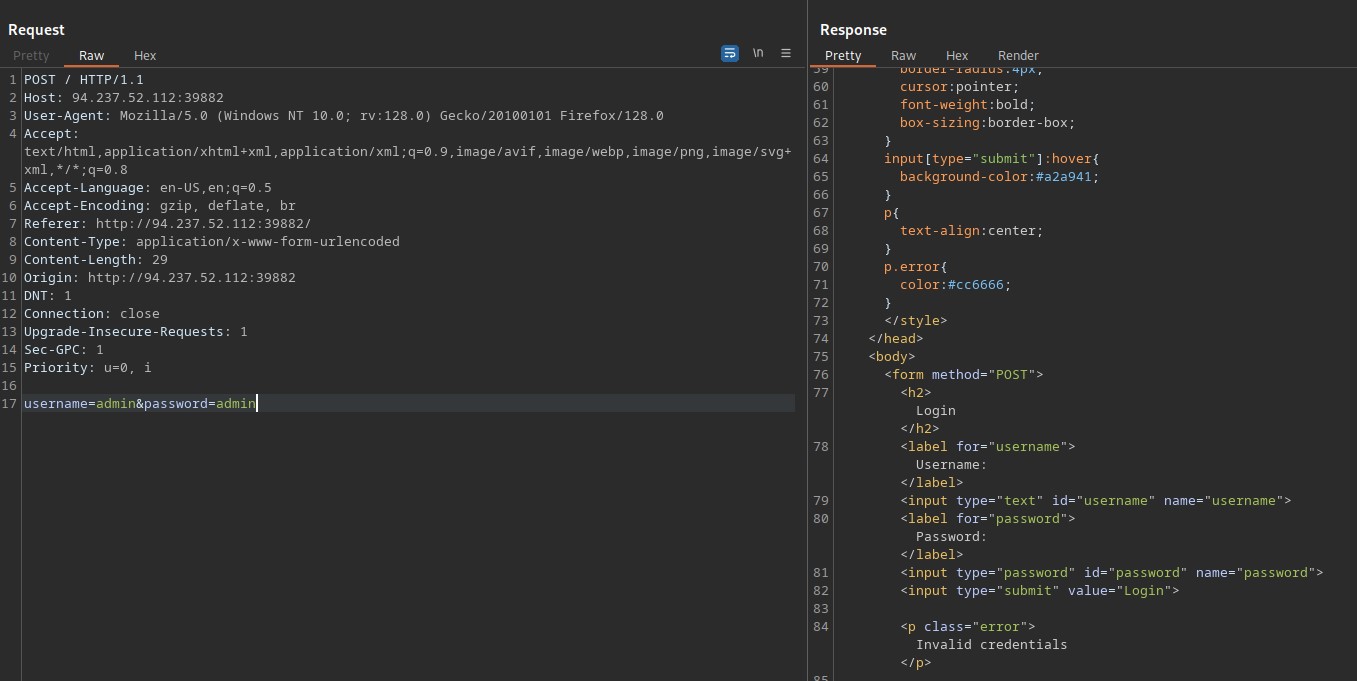Switch to the Pretty tab of the request
The image size is (1357, 681).
(x=31, y=56)
